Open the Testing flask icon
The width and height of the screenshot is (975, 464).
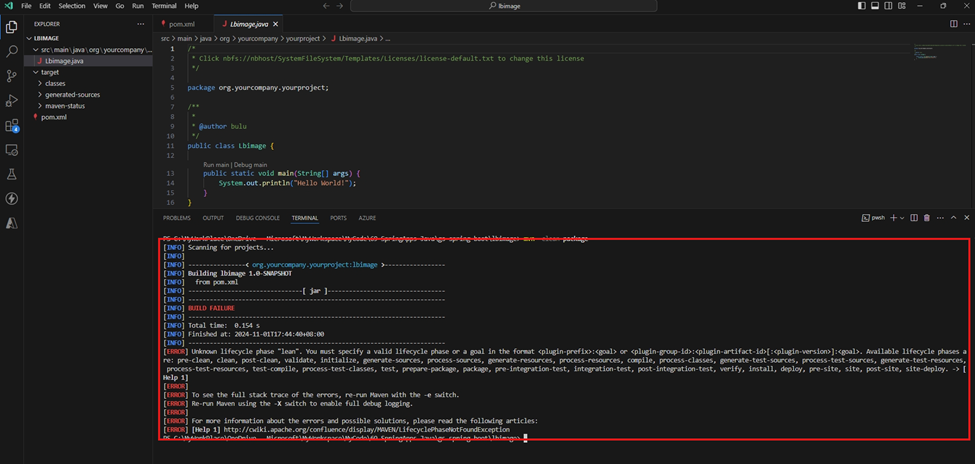coord(12,175)
